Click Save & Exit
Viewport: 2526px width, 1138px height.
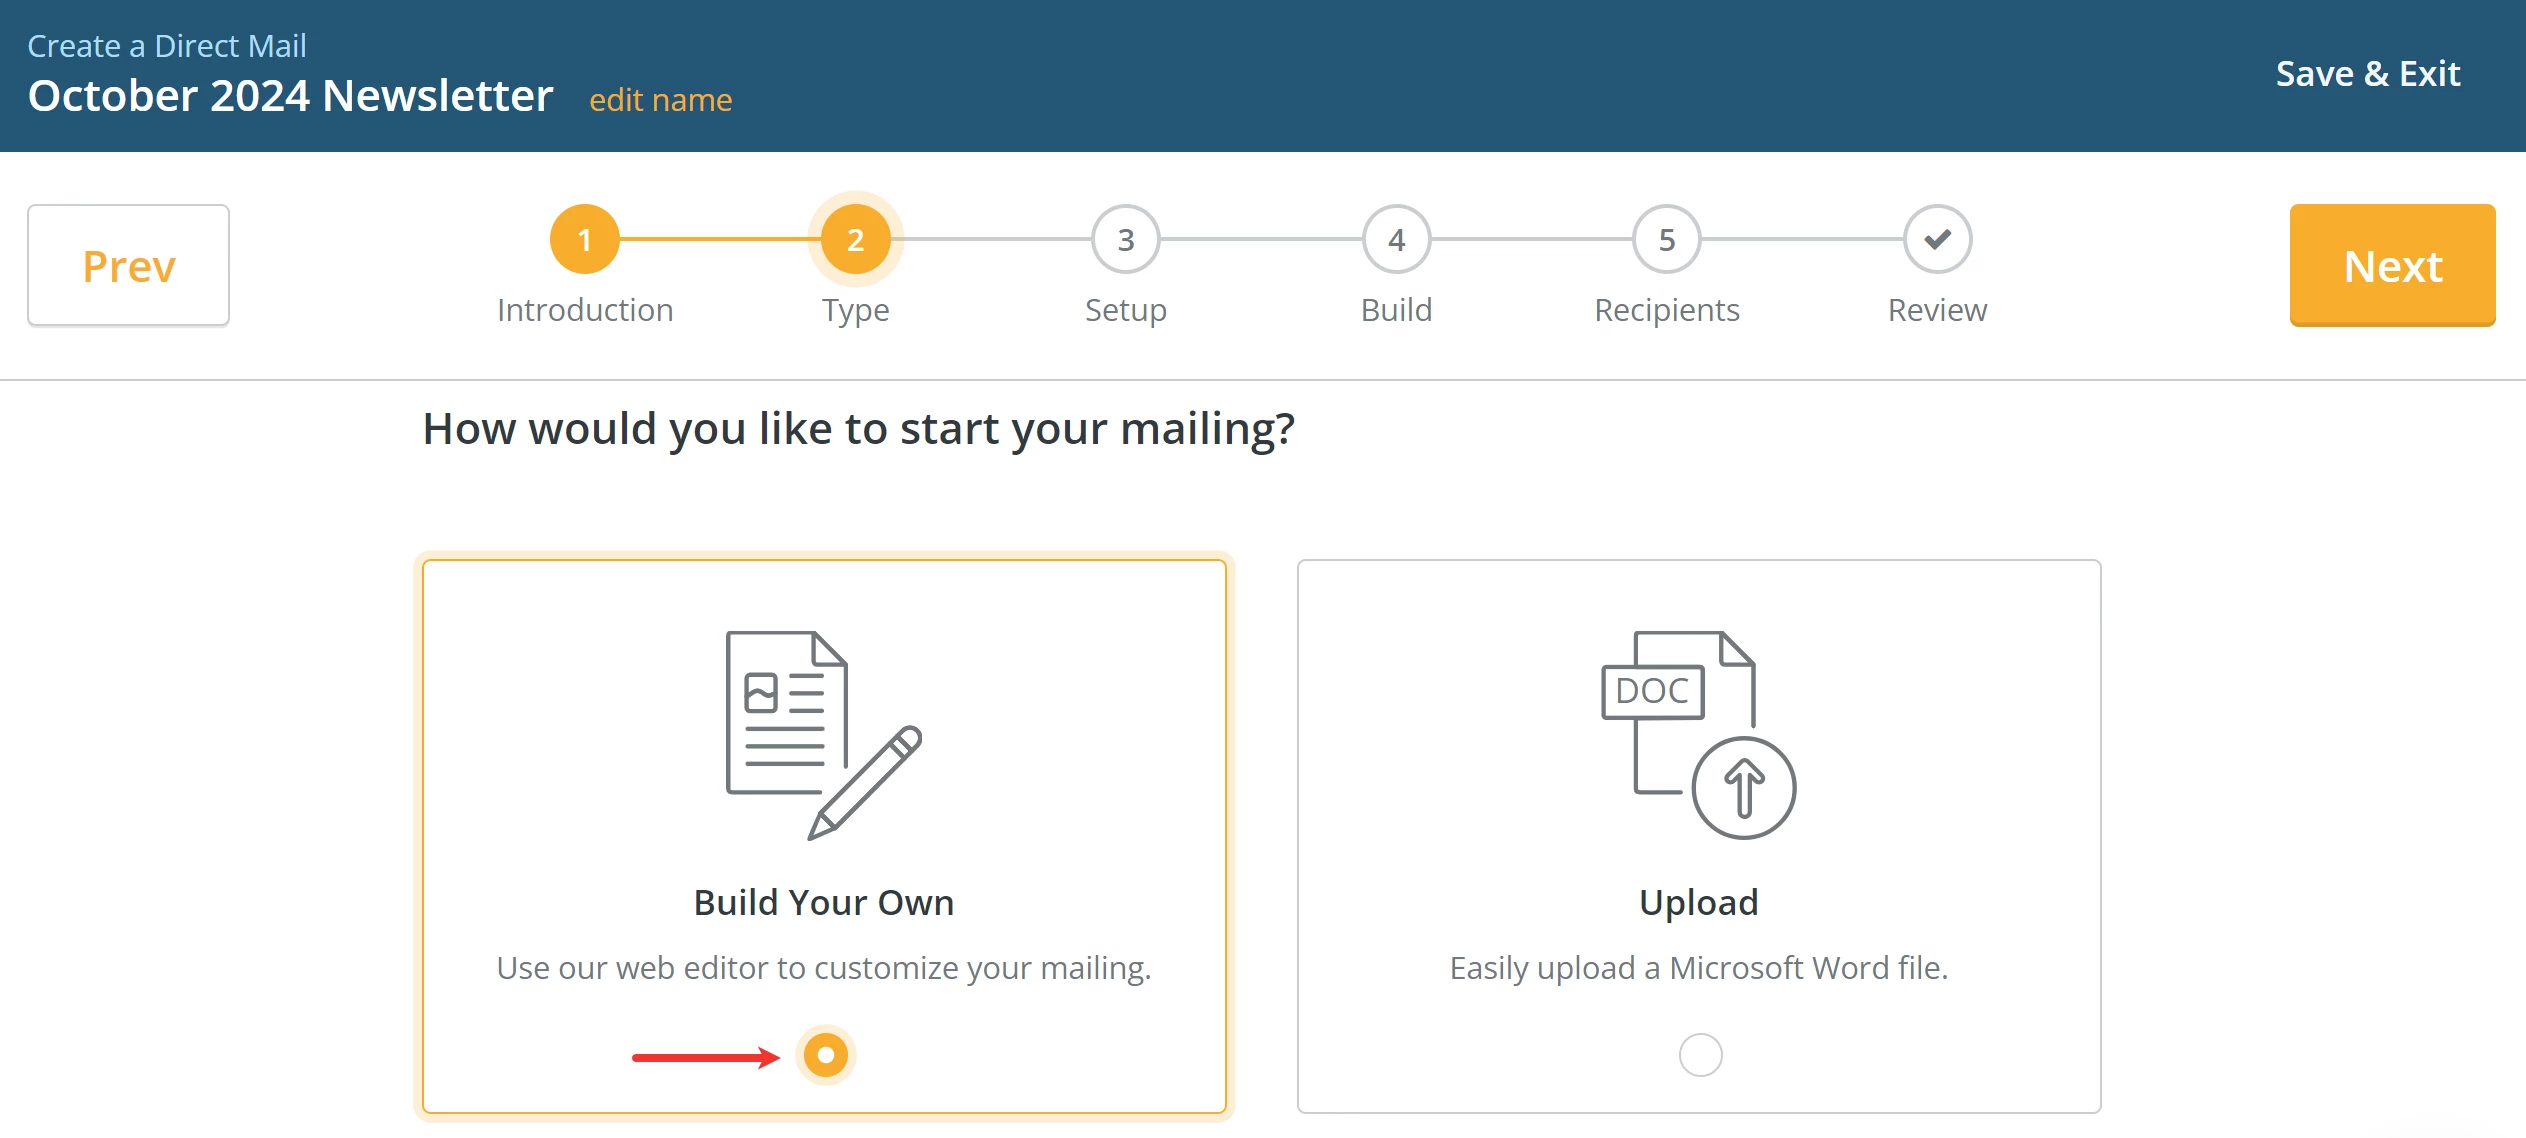click(2367, 74)
